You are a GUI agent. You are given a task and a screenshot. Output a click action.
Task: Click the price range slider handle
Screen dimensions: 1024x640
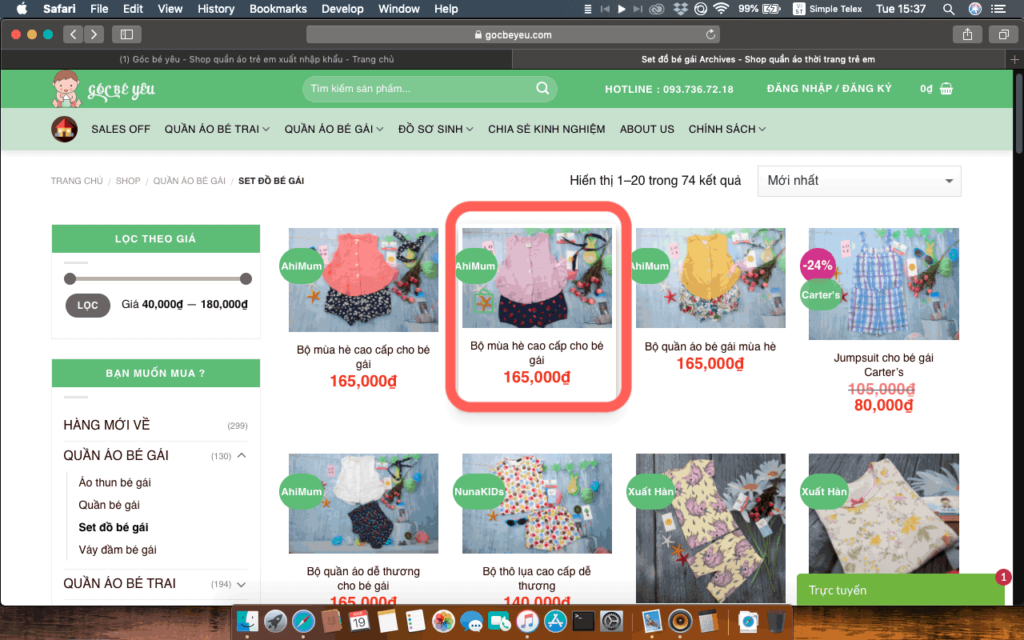click(70, 280)
